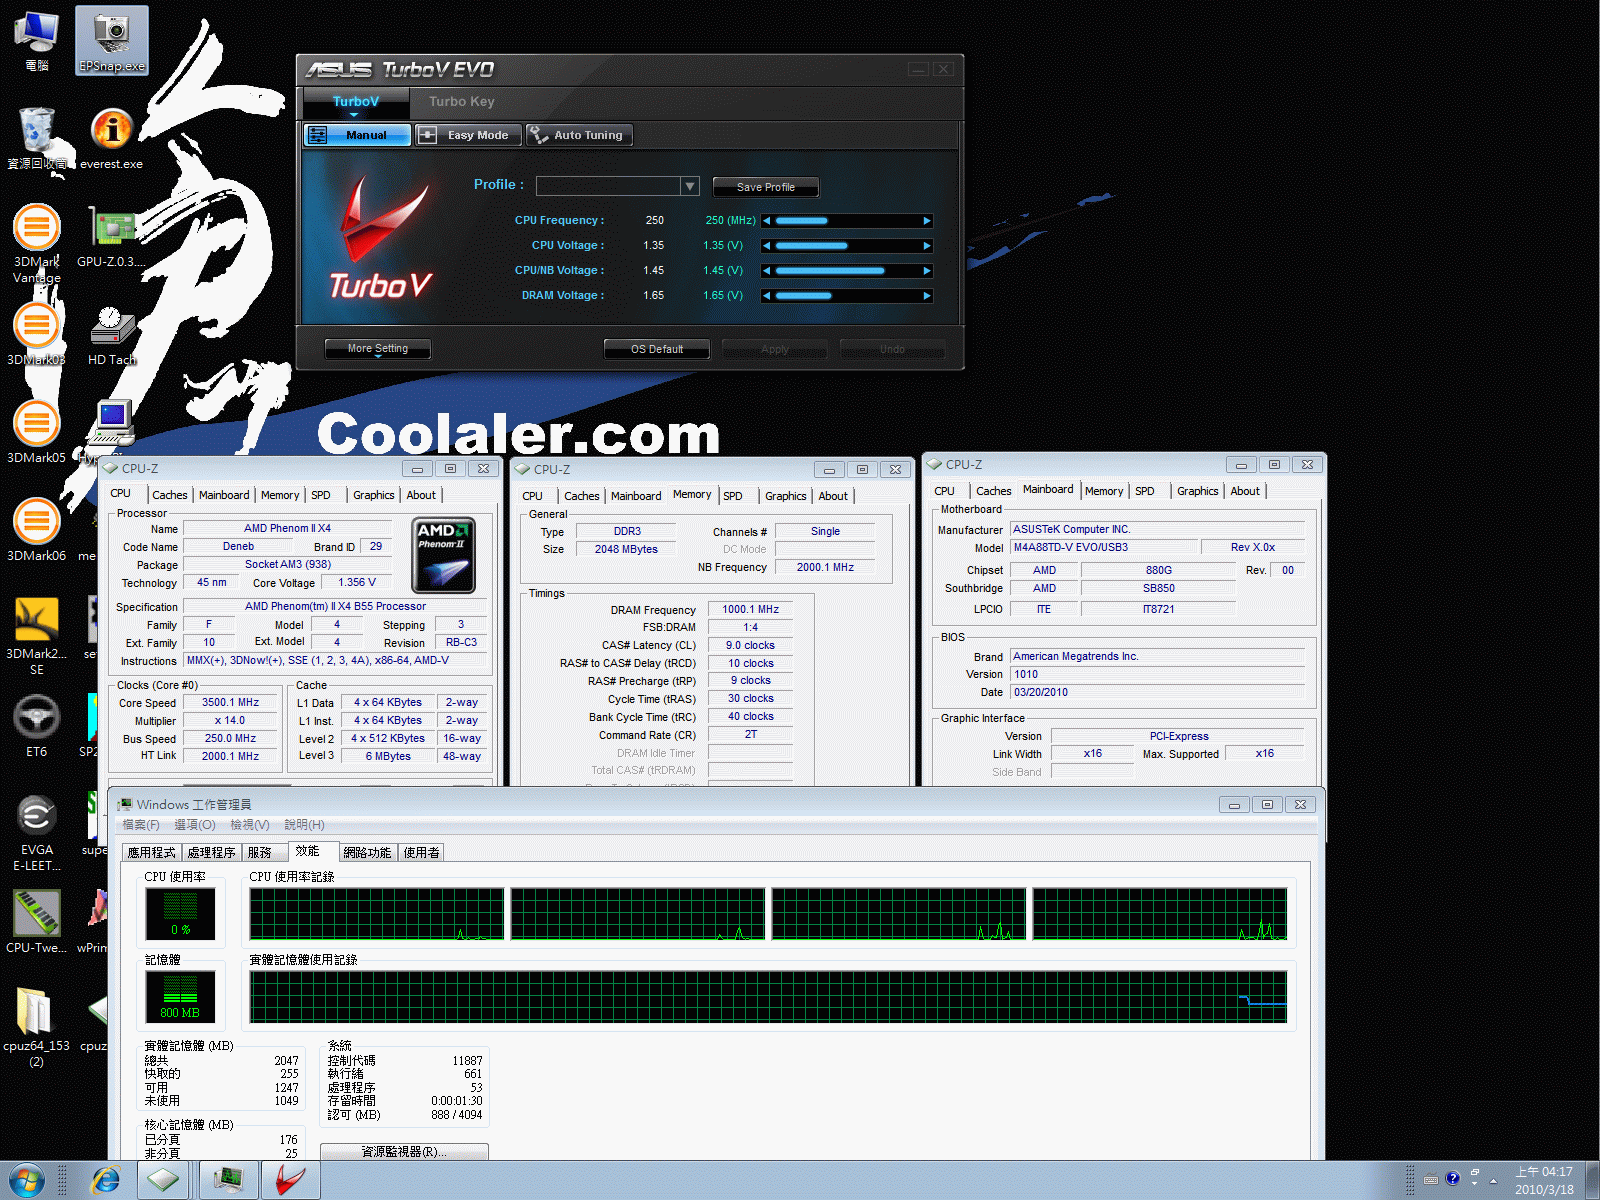Click the Task Manager taskbar icon
The image size is (1600, 1200).
tap(229, 1181)
